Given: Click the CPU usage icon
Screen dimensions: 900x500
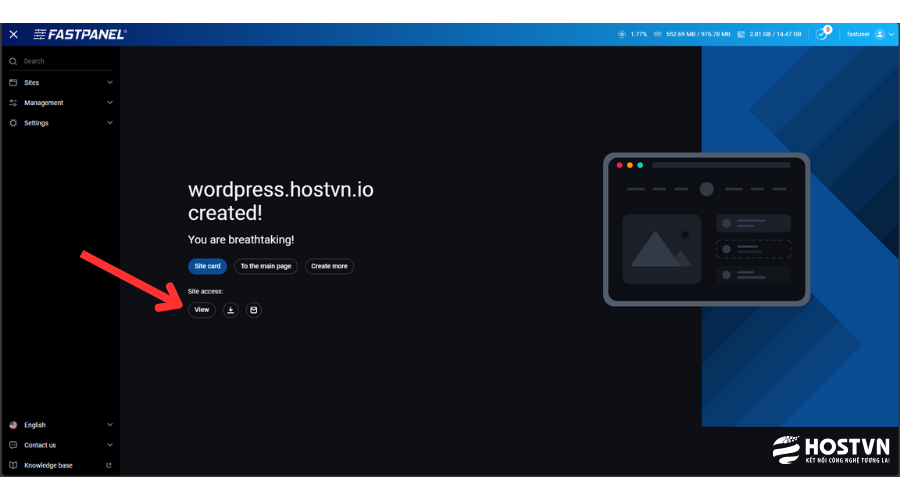Looking at the screenshot, I should coord(622,34).
